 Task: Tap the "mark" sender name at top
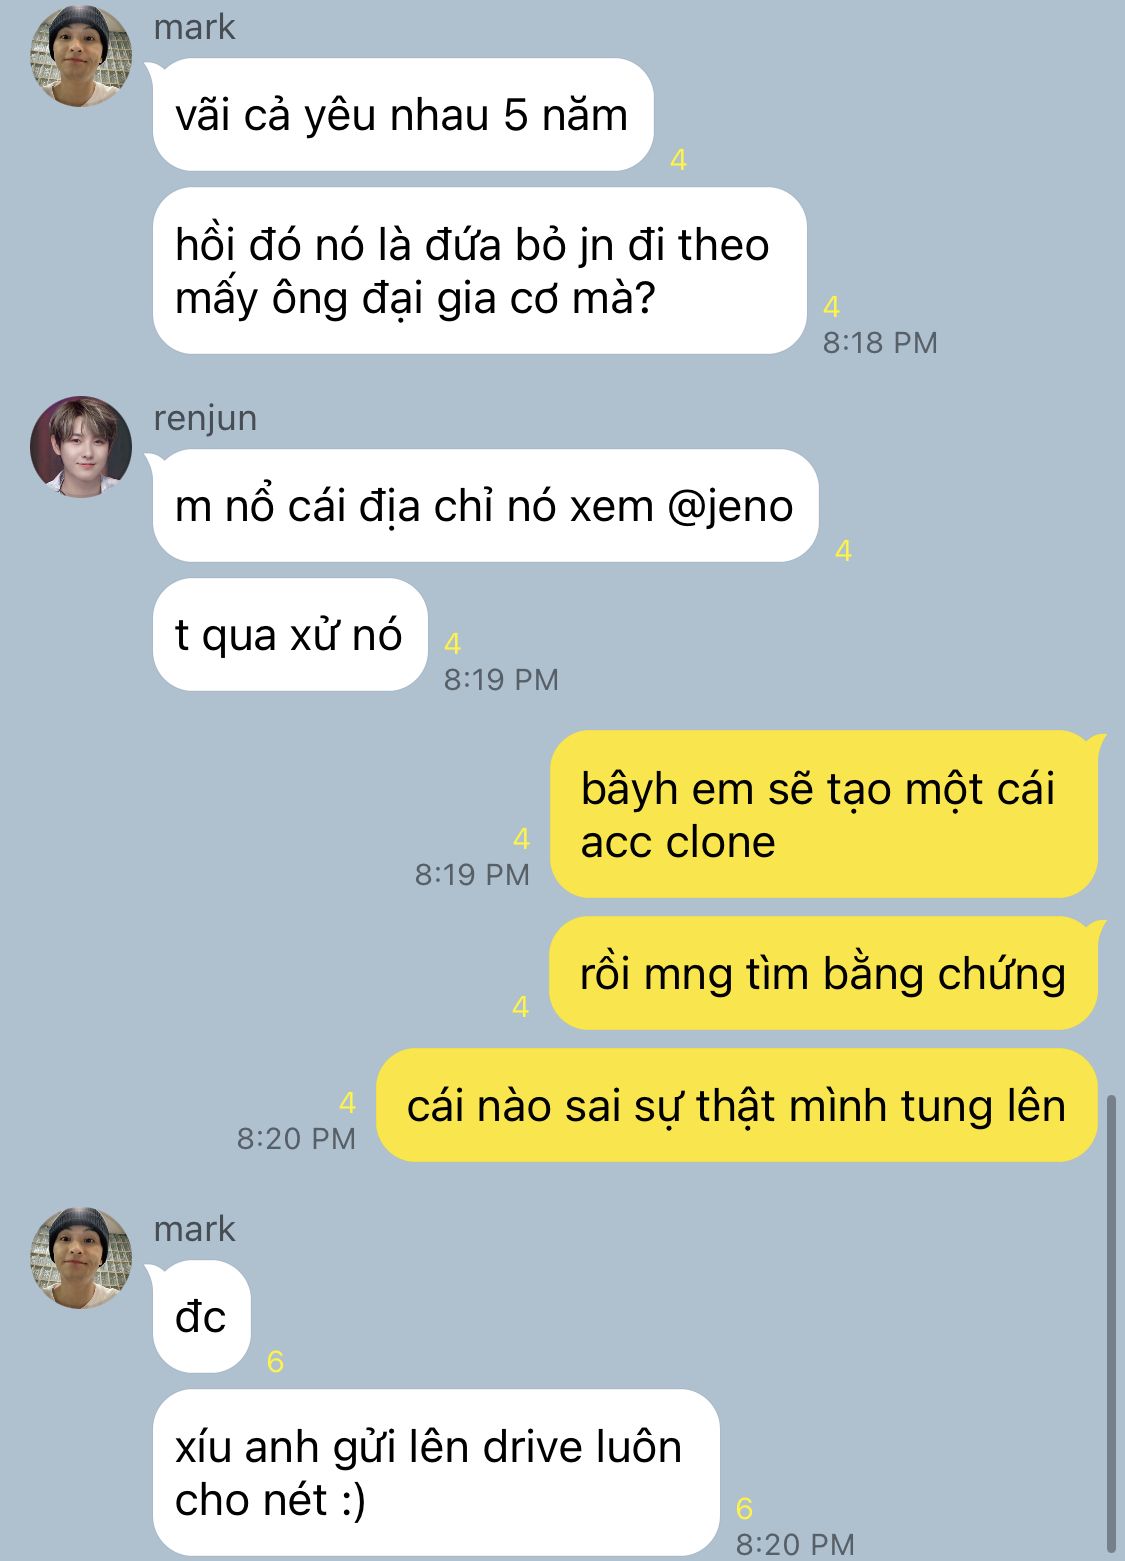click(194, 27)
